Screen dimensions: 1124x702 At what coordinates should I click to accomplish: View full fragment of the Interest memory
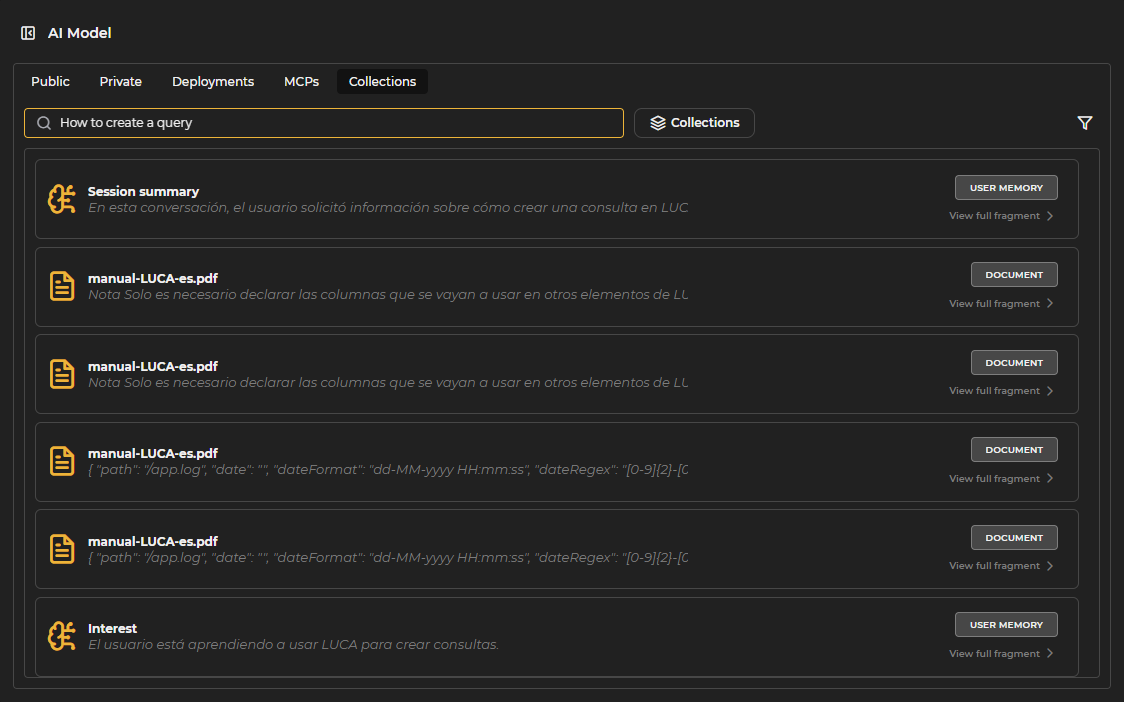click(994, 654)
